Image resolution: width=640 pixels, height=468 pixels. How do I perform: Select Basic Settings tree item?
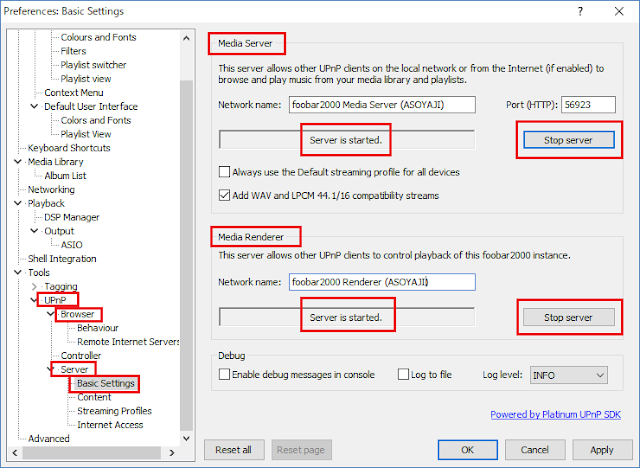[x=106, y=384]
